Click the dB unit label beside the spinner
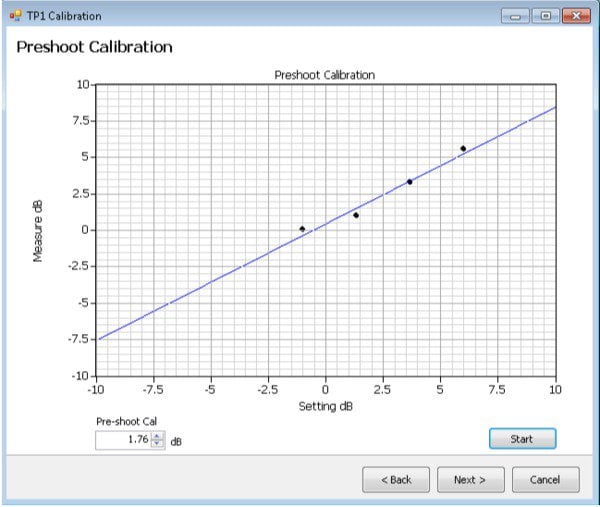The image size is (600, 507). tap(176, 441)
